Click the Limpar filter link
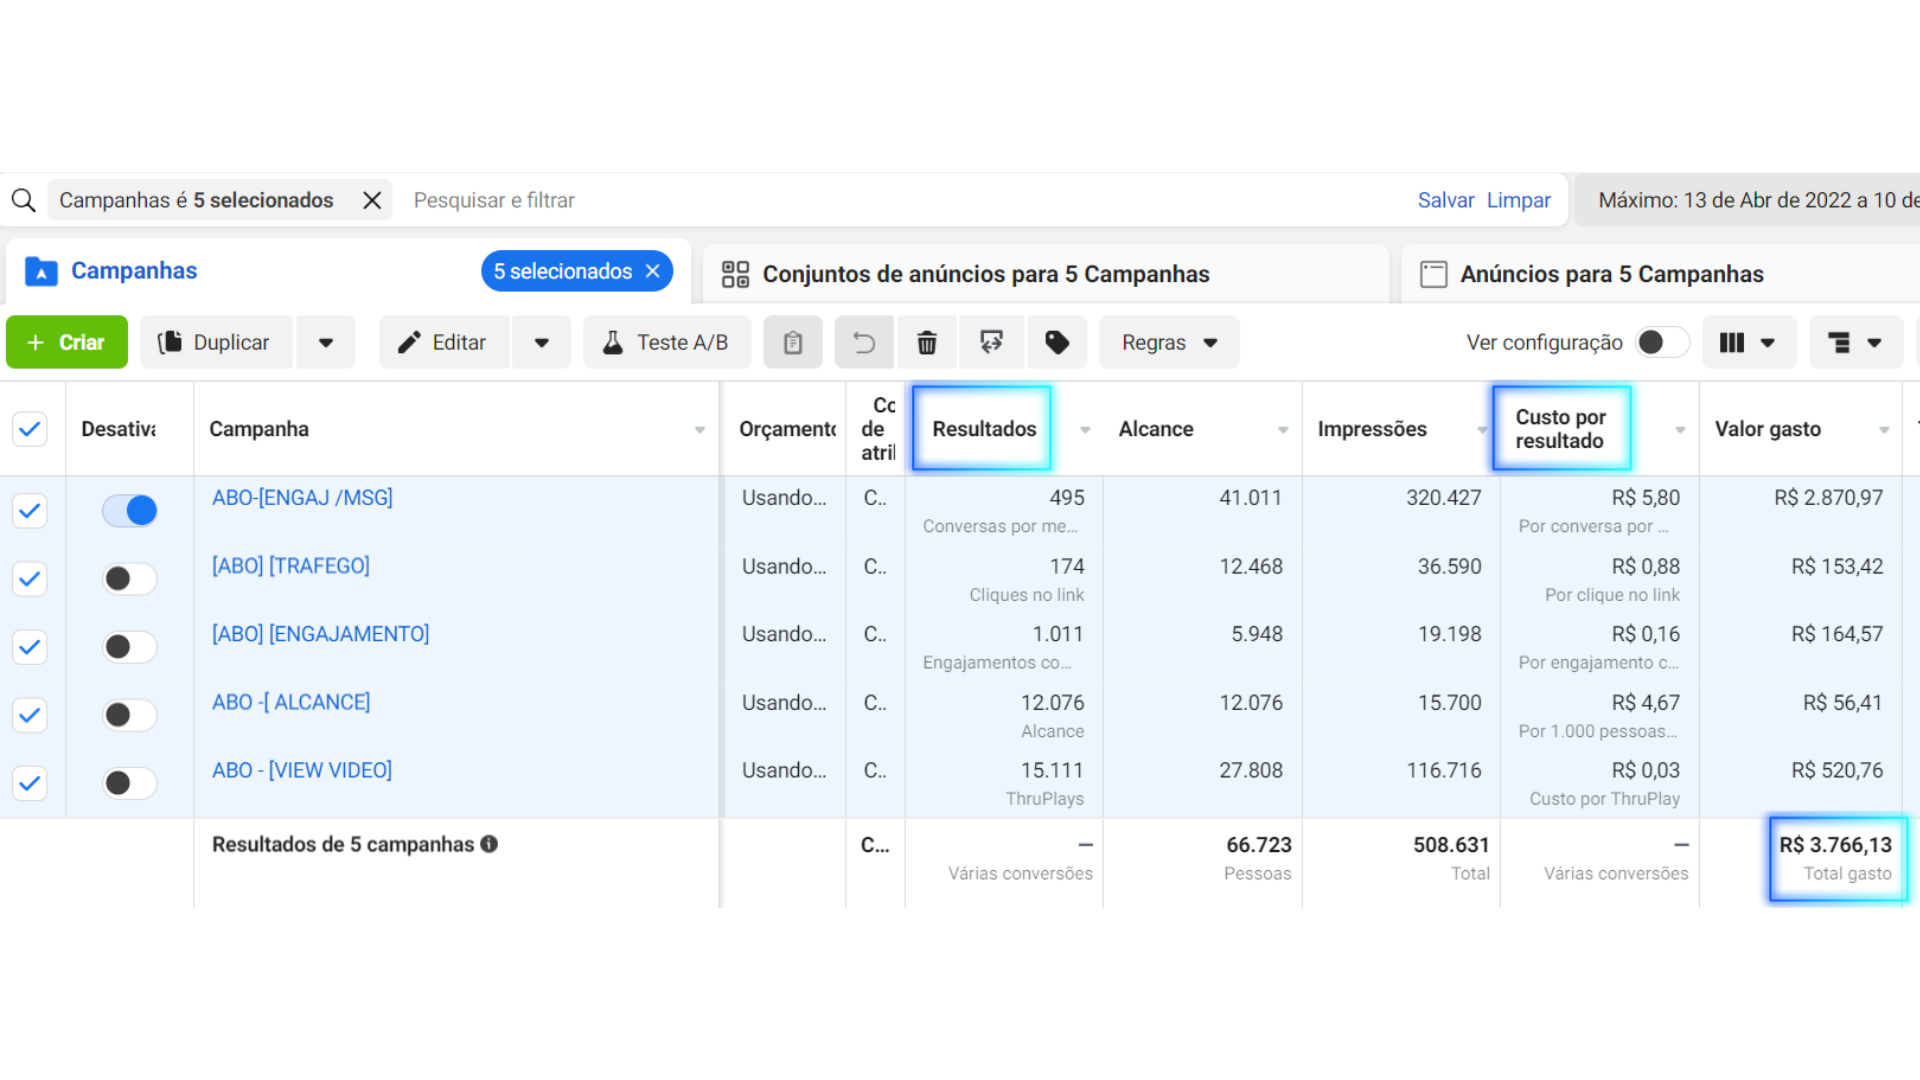 (x=1518, y=200)
